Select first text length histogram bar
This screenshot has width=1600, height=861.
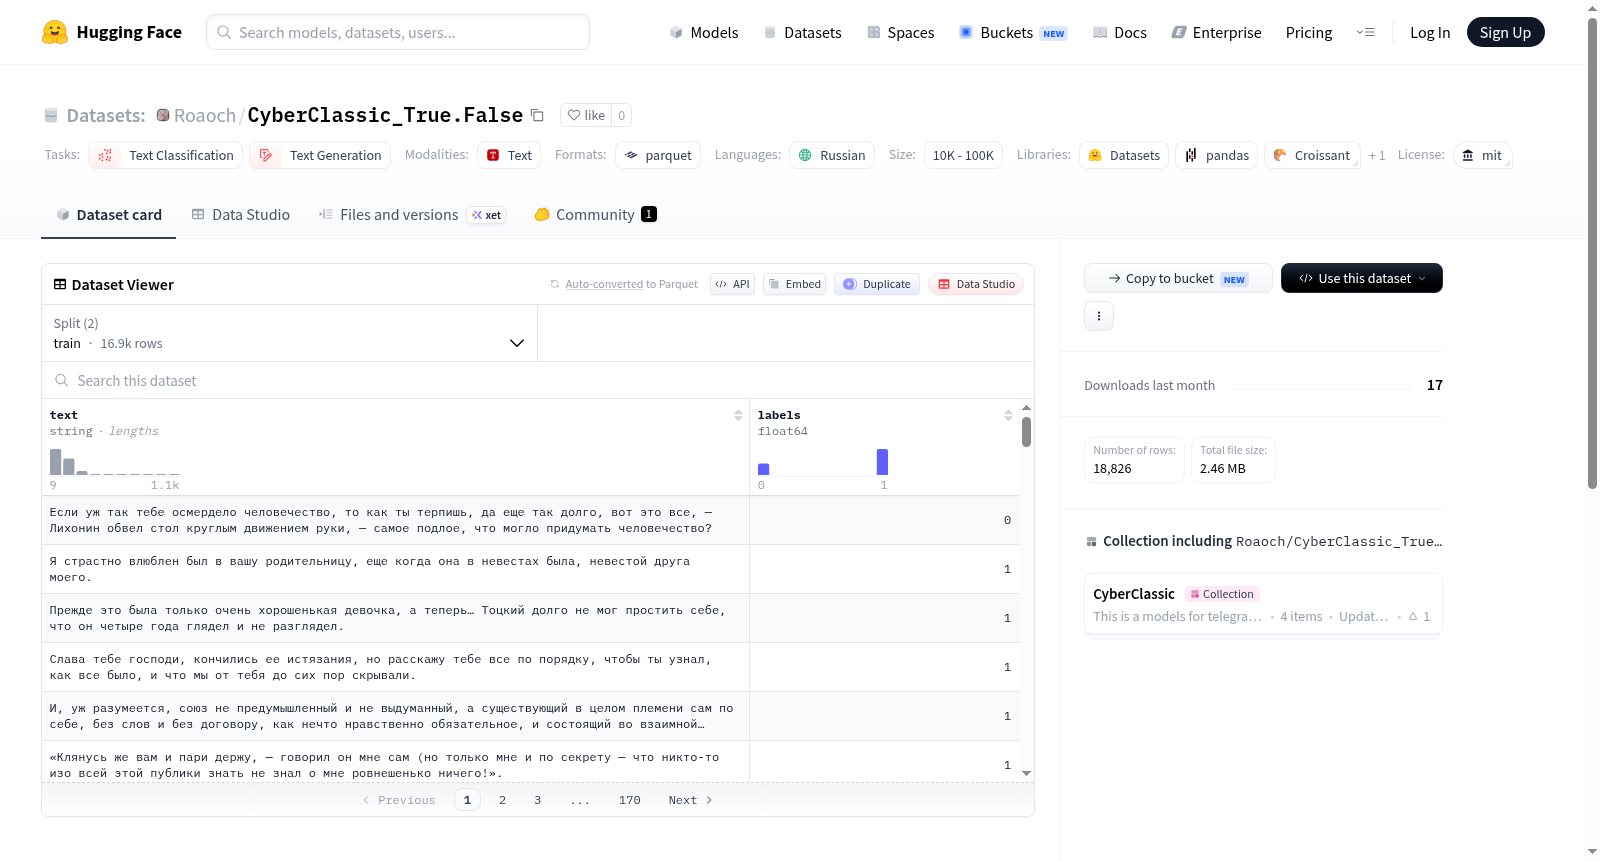coord(56,462)
